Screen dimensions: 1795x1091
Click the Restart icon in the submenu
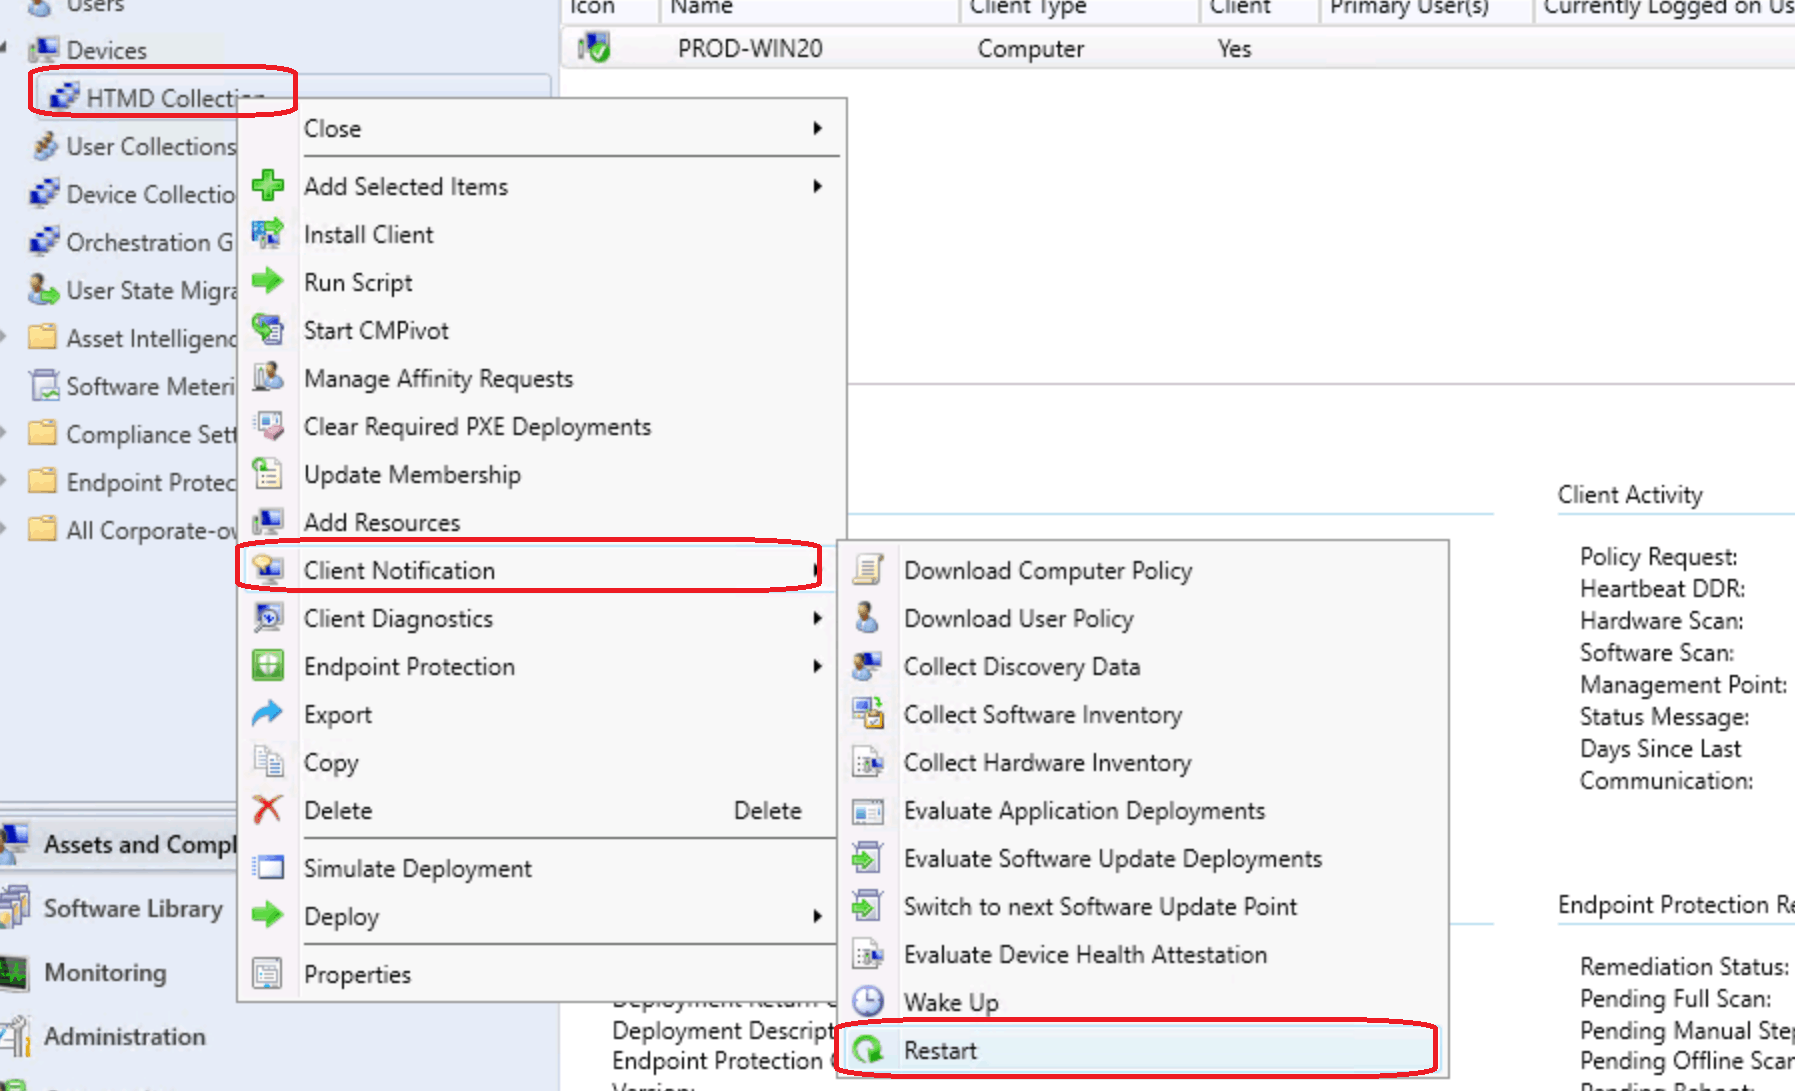click(x=869, y=1050)
